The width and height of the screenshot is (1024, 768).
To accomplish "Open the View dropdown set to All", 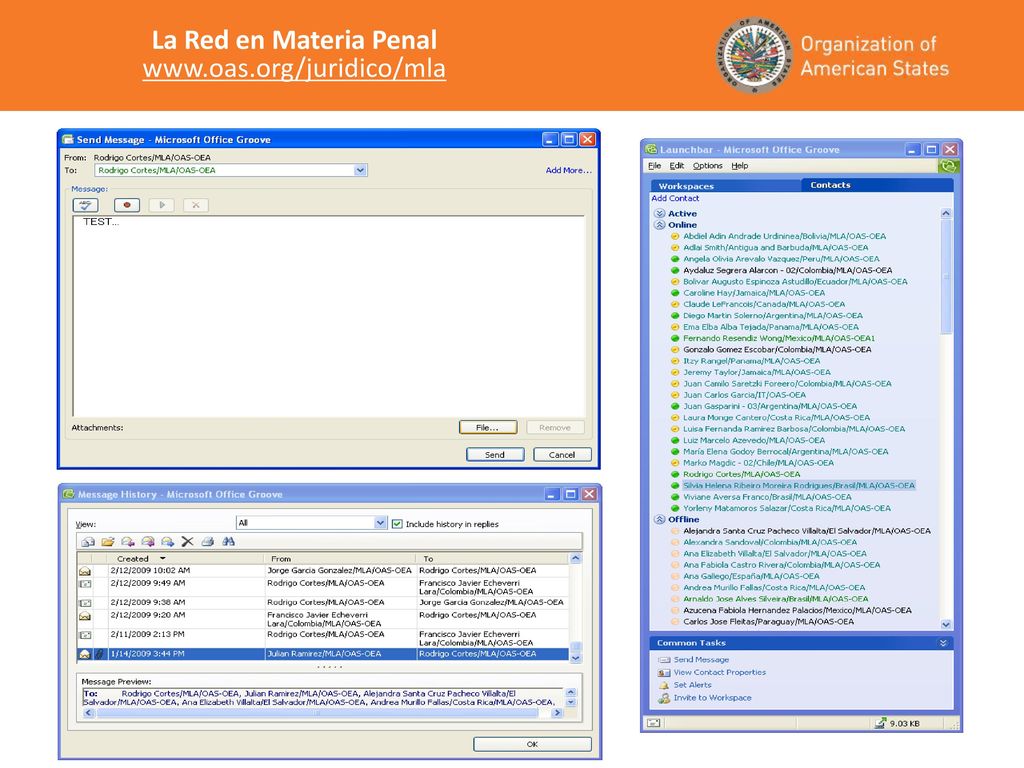I will click(380, 522).
